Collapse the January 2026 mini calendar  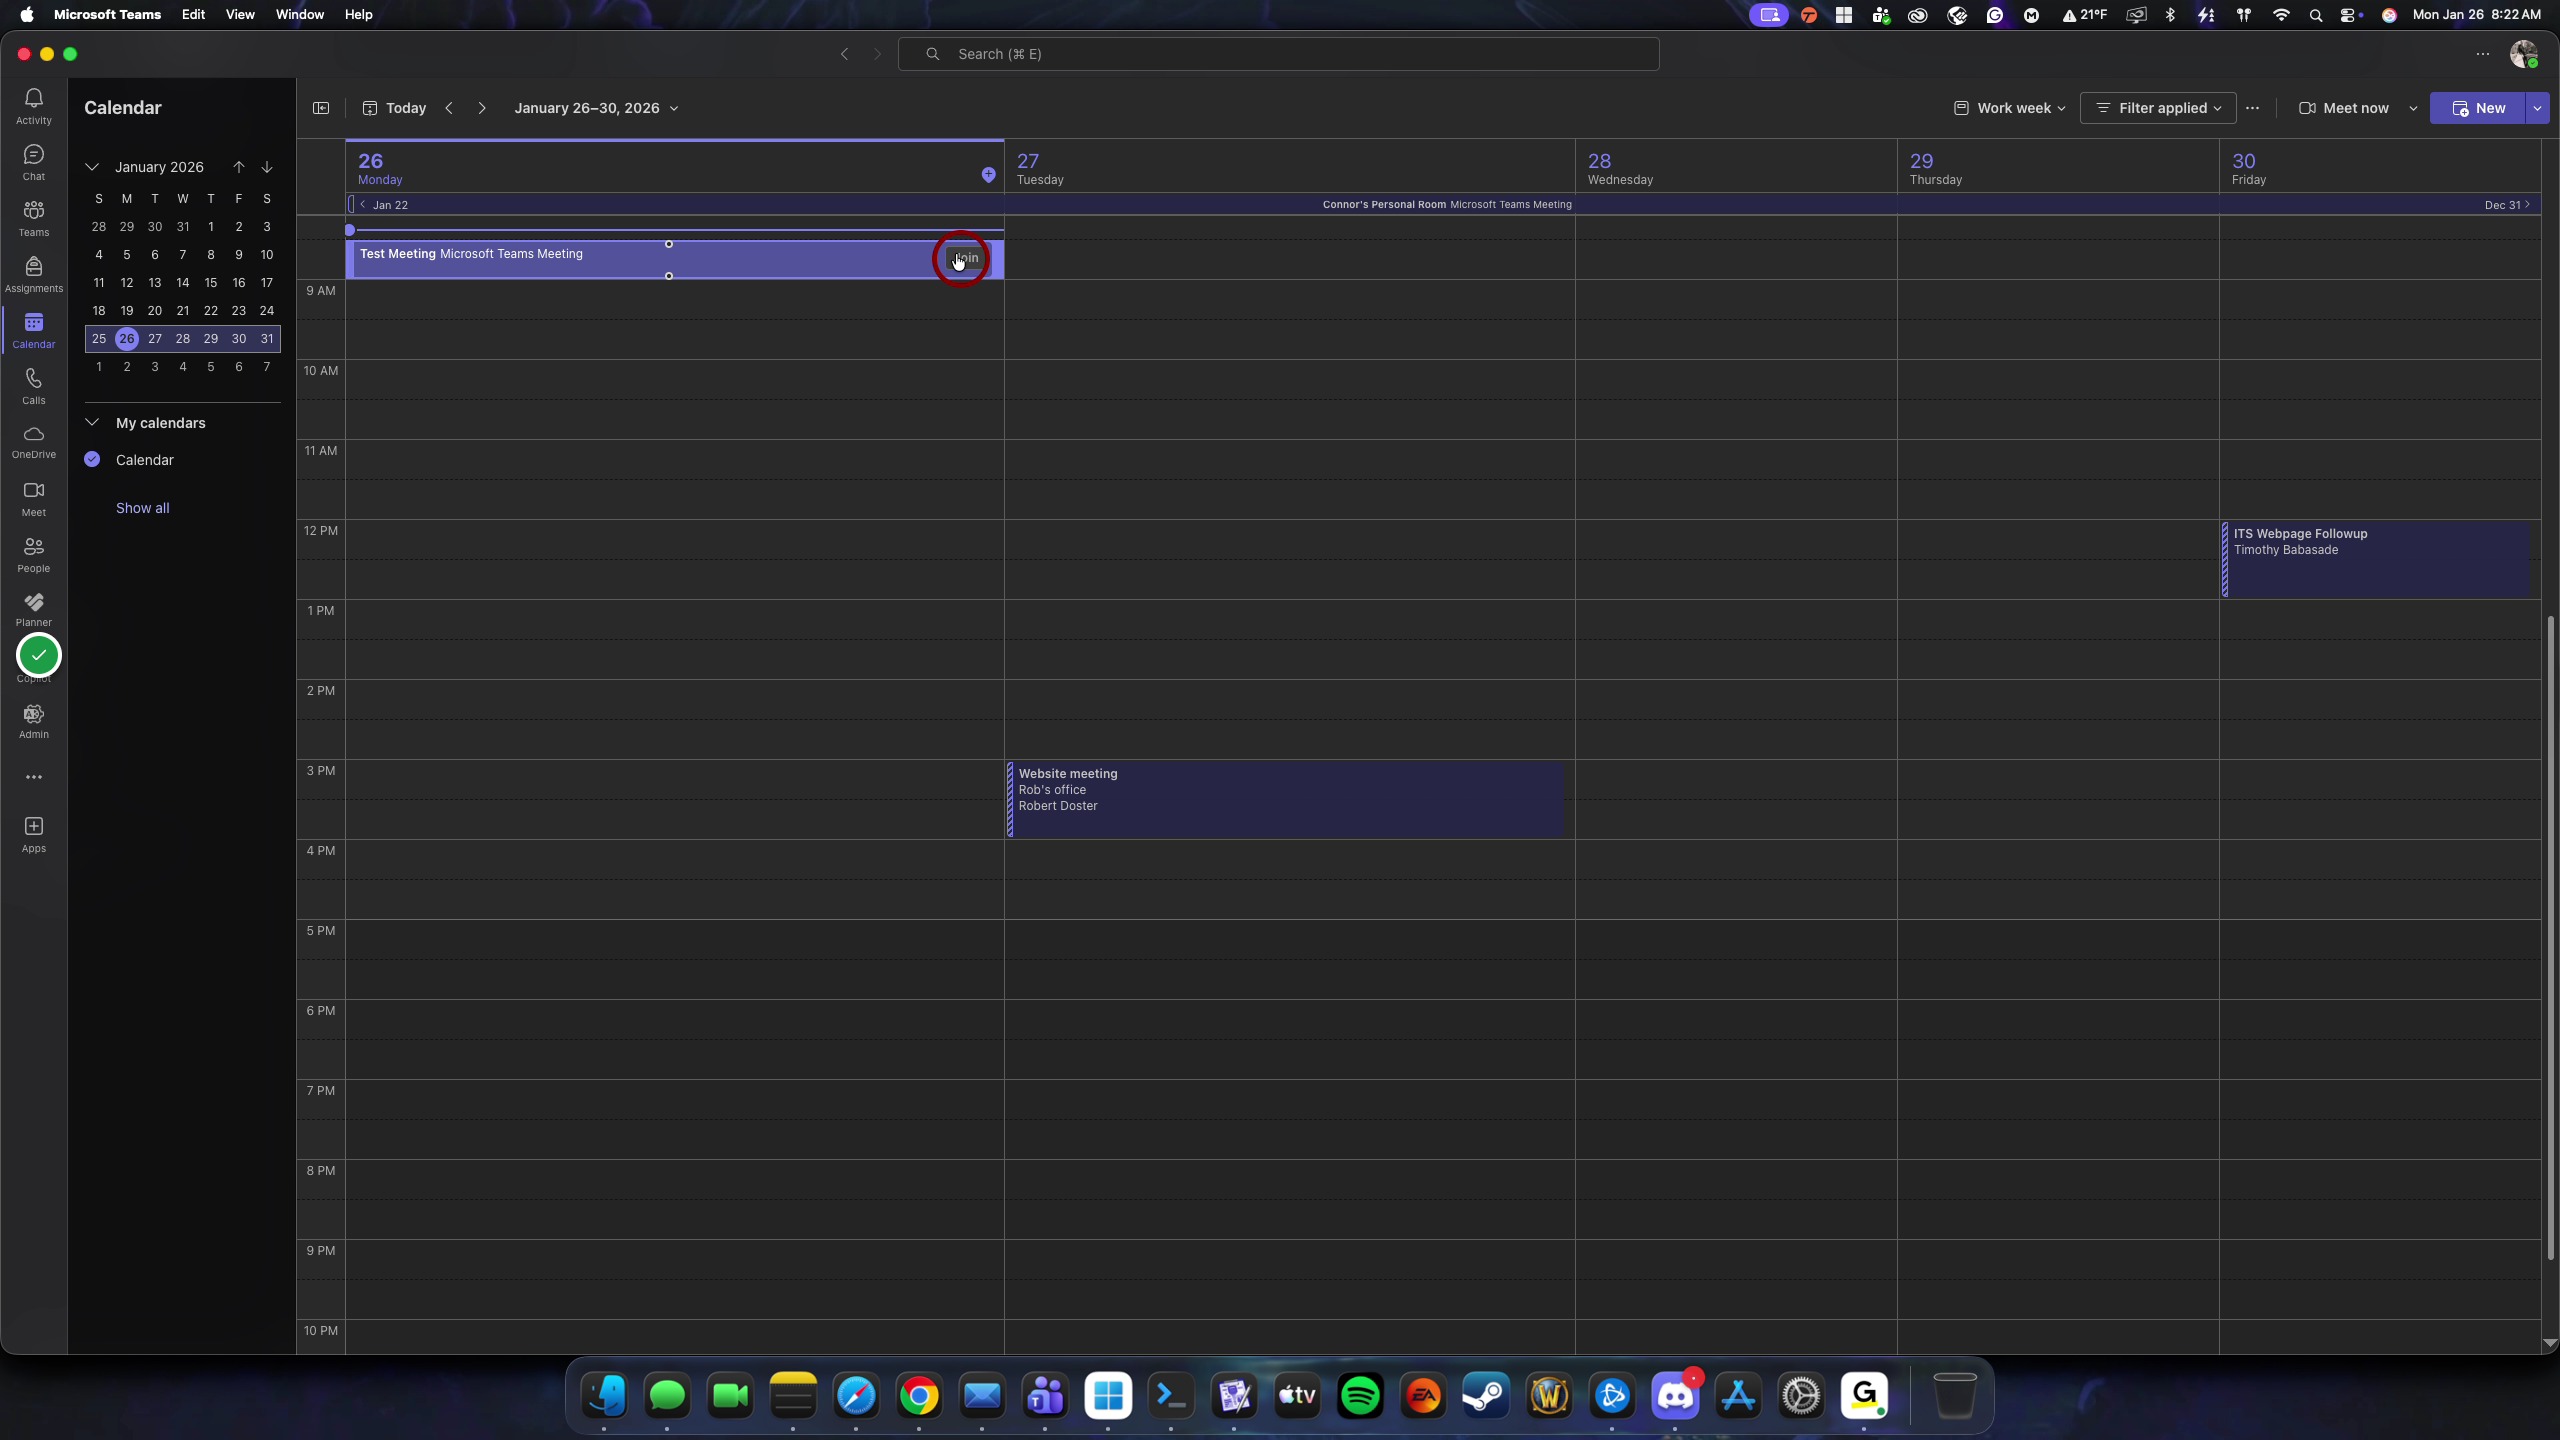click(x=92, y=167)
